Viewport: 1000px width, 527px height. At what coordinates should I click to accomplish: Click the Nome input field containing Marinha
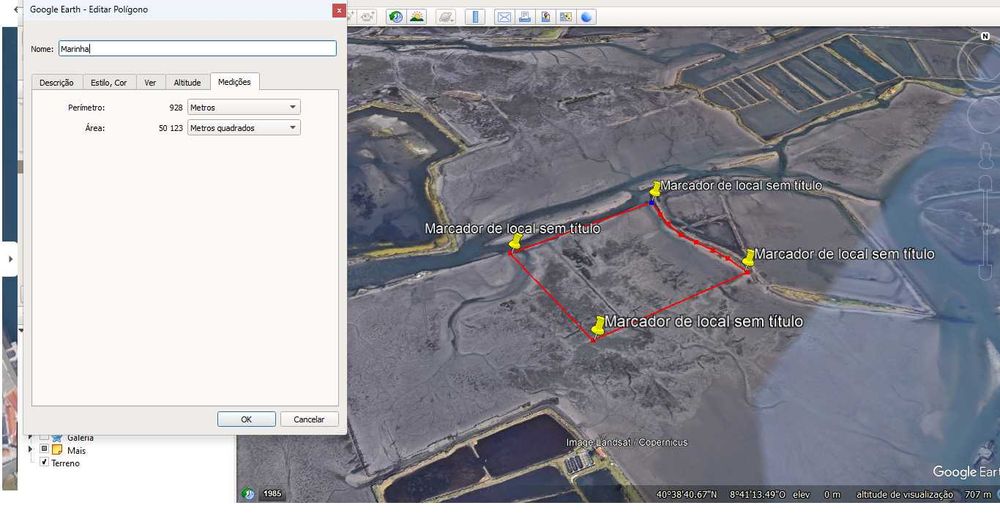[198, 48]
